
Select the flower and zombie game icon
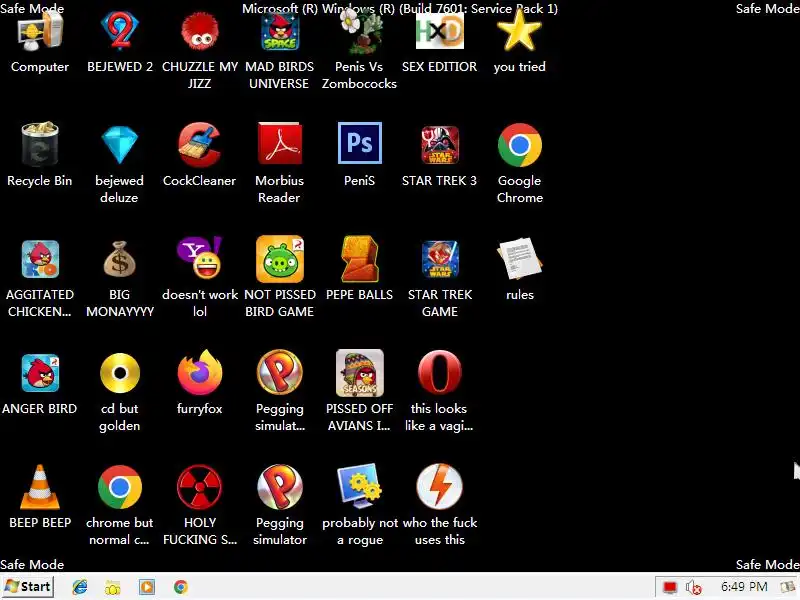tap(360, 32)
